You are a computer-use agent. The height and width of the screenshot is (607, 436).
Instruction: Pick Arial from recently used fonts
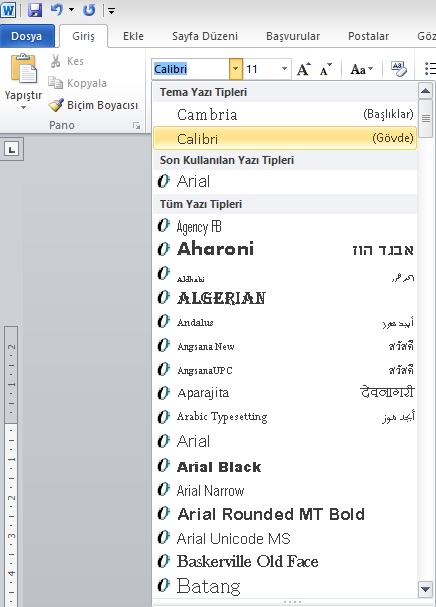285,182
